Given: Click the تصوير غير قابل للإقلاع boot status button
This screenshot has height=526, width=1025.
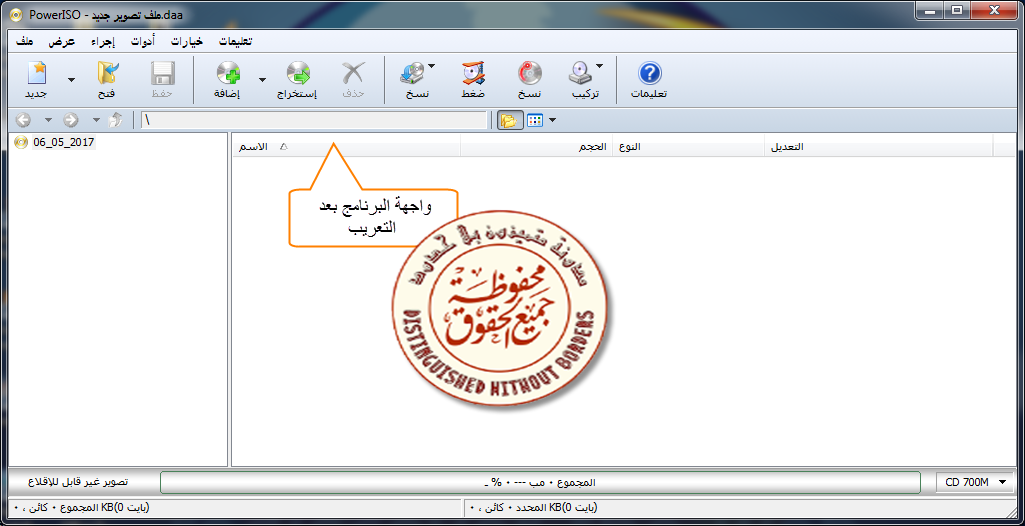Looking at the screenshot, I should click(78, 482).
